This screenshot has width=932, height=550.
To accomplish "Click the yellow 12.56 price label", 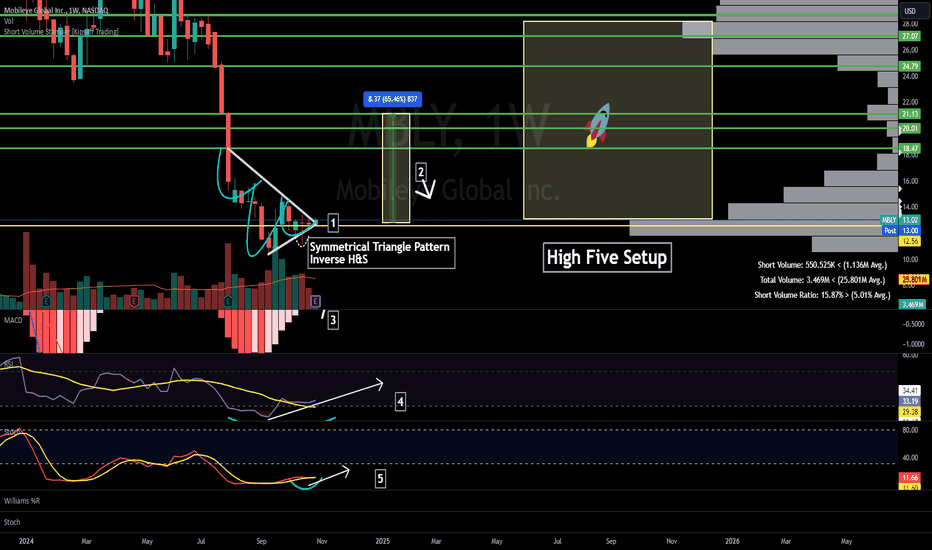I will [x=910, y=241].
